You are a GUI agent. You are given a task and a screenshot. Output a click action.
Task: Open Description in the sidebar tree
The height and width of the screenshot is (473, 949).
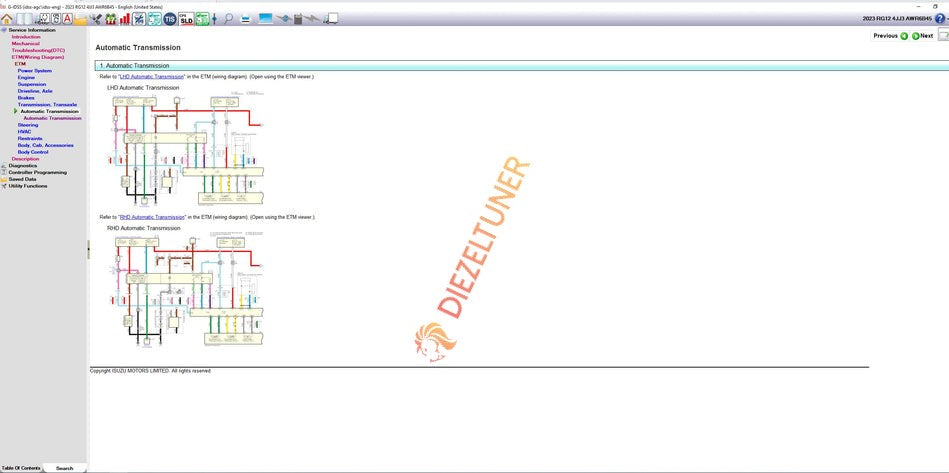25,158
